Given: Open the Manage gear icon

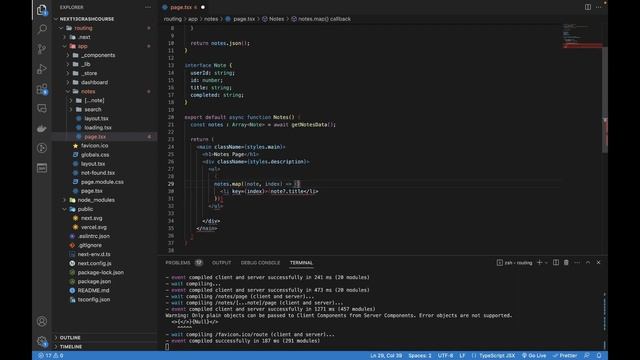Looking at the screenshot, I should (42, 341).
